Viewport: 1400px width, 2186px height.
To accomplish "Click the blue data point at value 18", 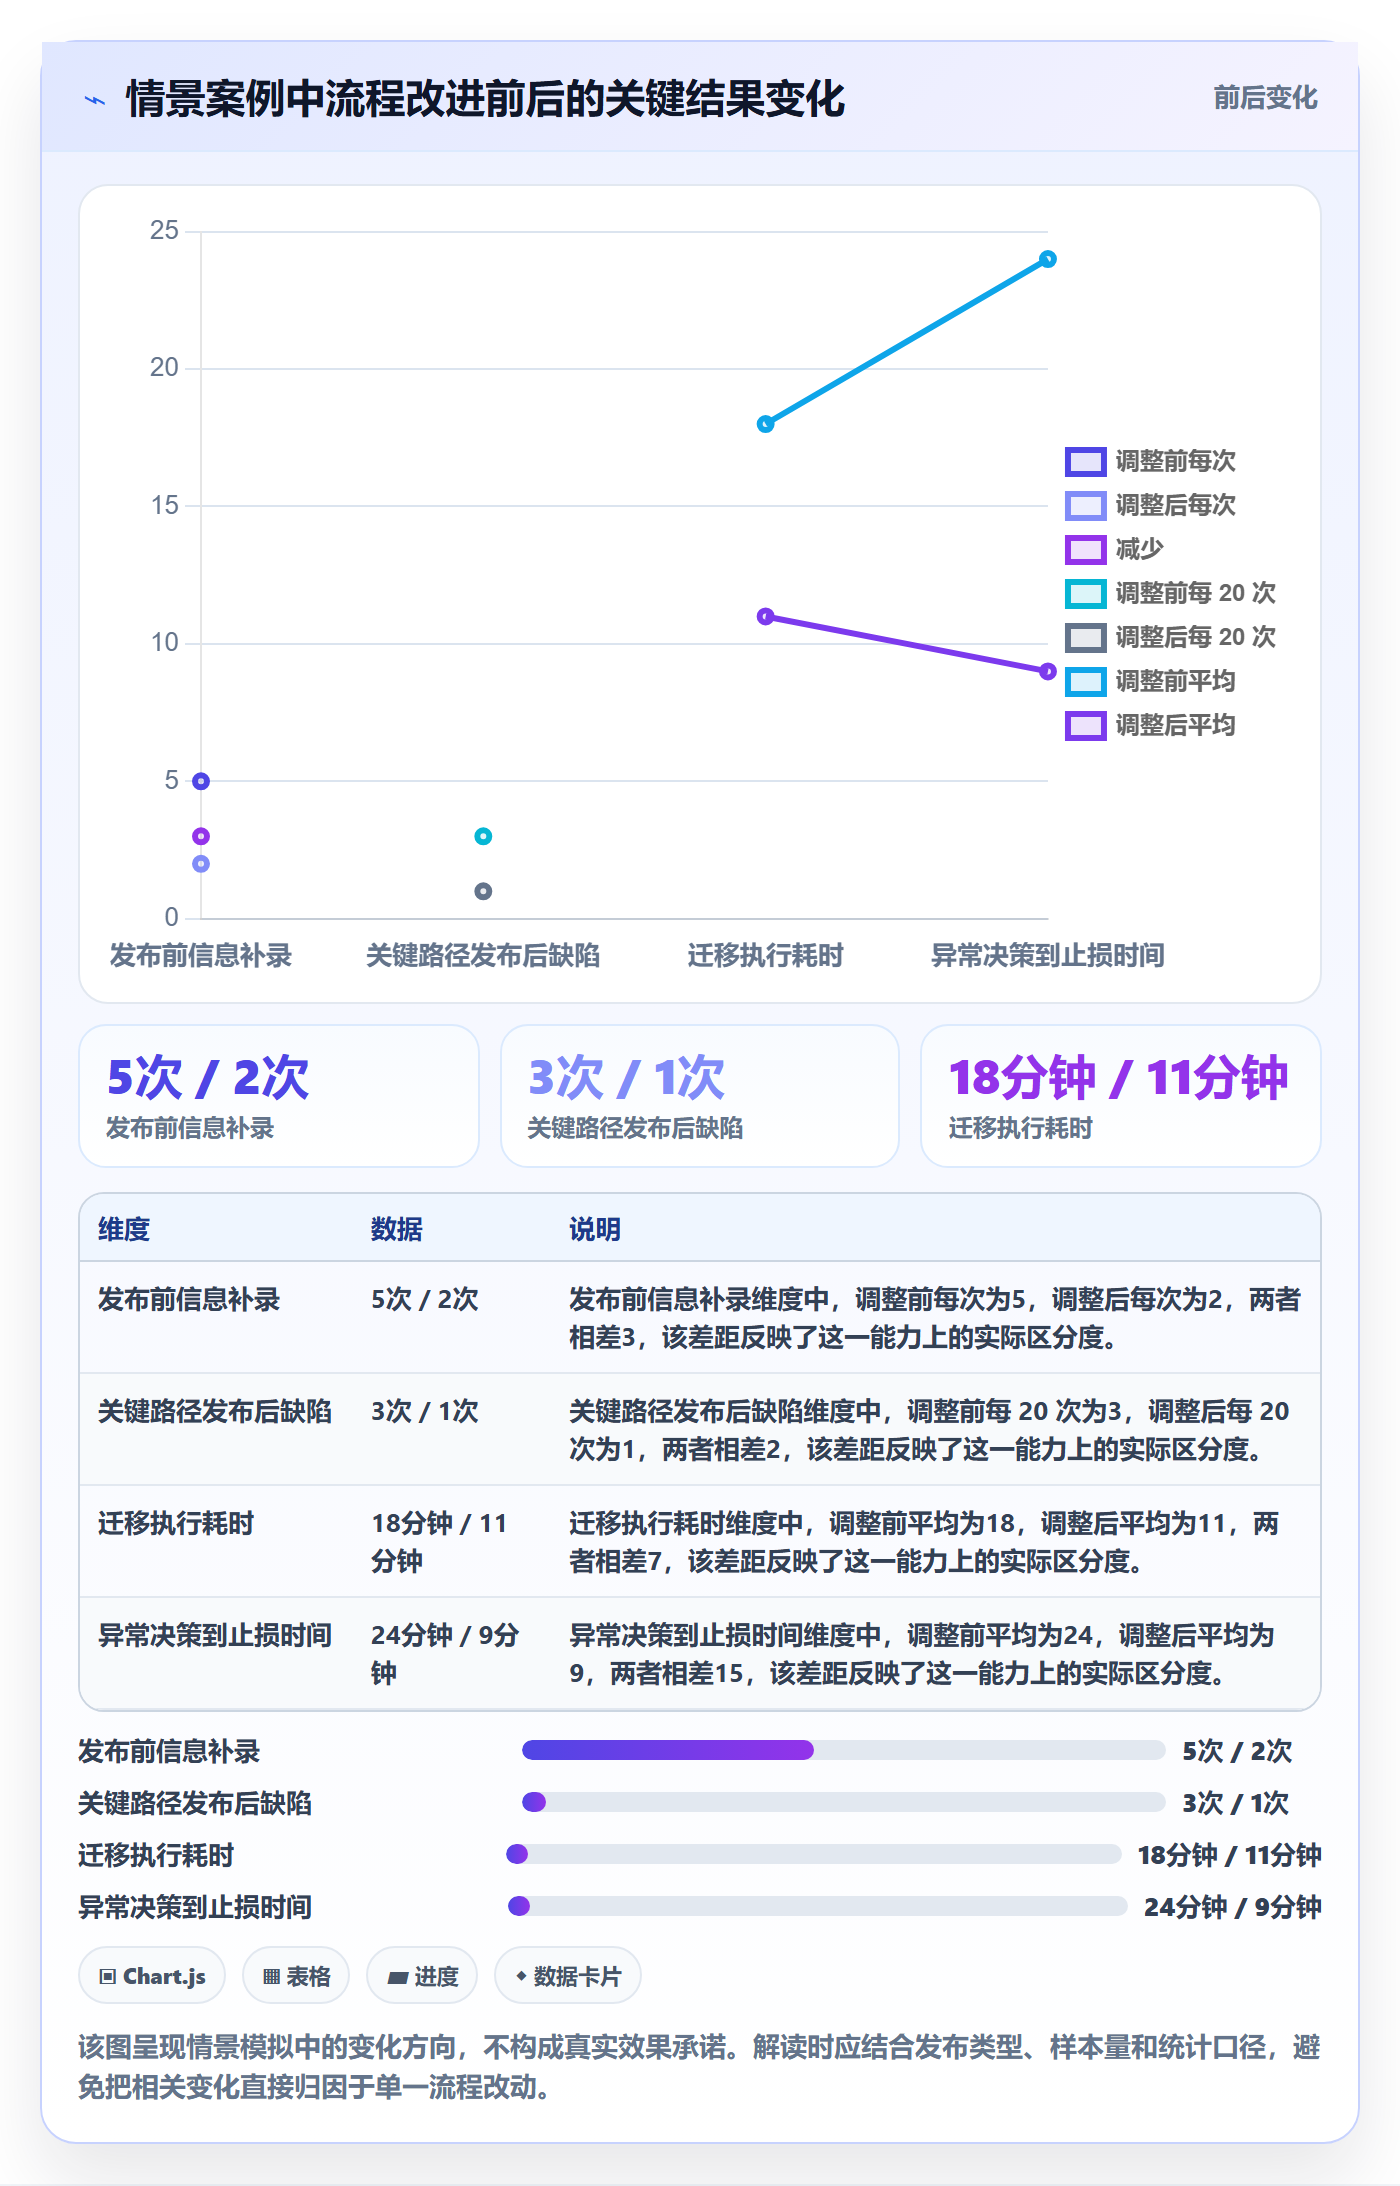I will pos(765,424).
